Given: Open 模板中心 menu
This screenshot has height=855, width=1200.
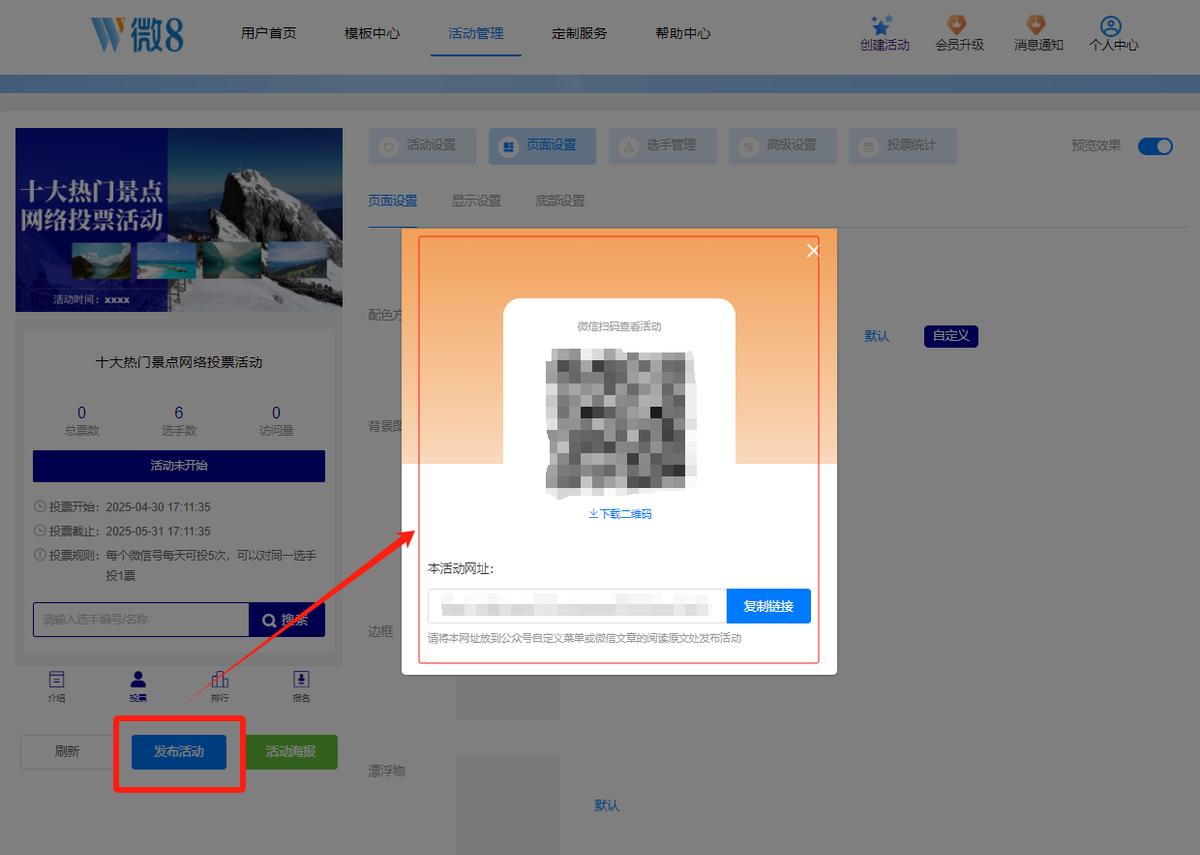Looking at the screenshot, I should (x=372, y=33).
